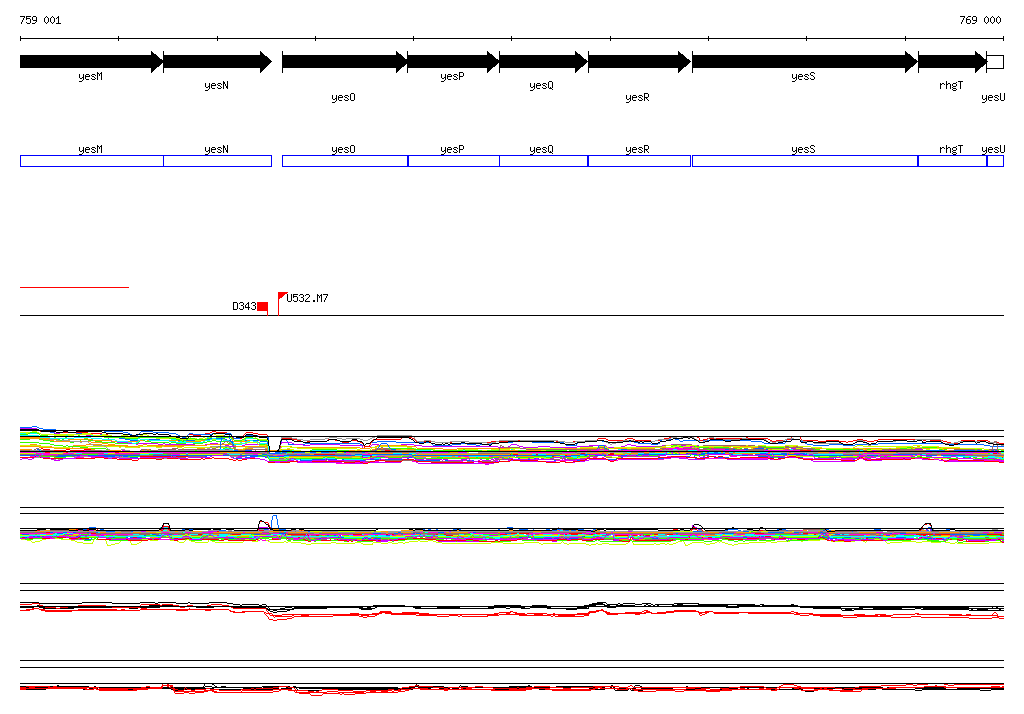Click the yesR label under black arrows
Viewport: 1024px width, 714px height.
pyautogui.click(x=637, y=97)
